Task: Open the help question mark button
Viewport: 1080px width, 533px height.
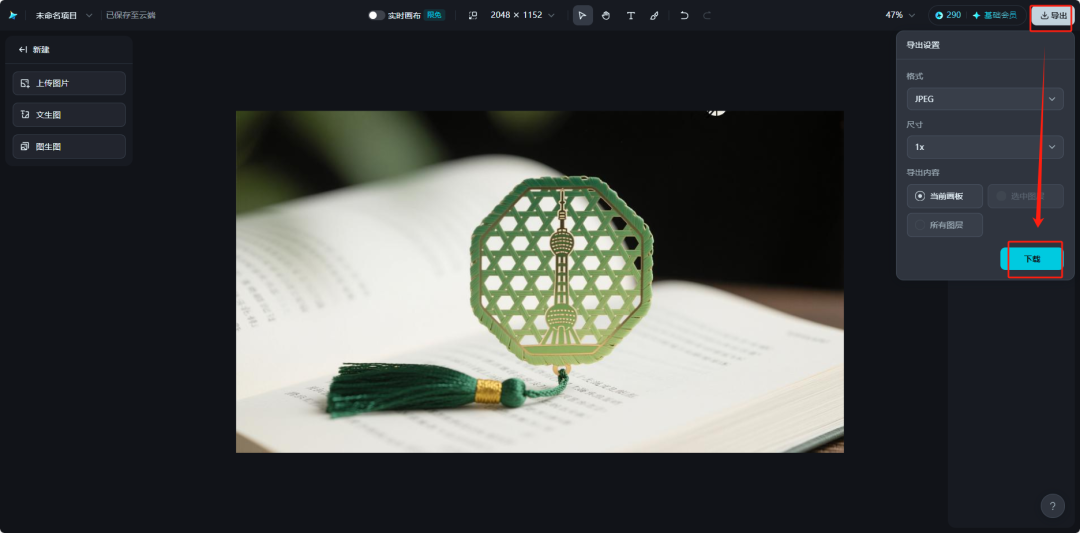Action: point(1052,506)
